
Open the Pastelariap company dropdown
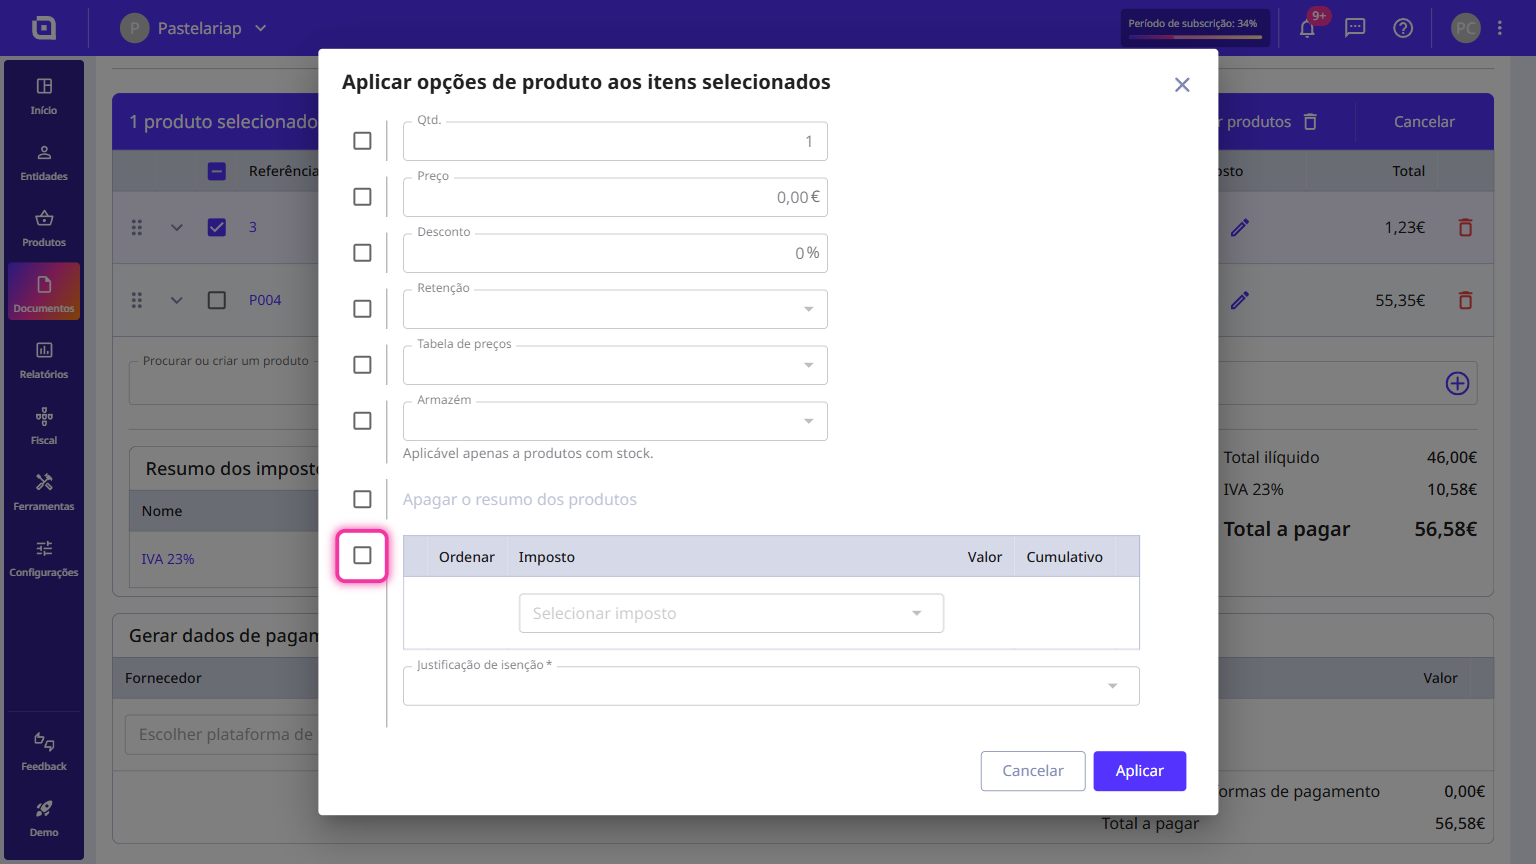pos(195,28)
